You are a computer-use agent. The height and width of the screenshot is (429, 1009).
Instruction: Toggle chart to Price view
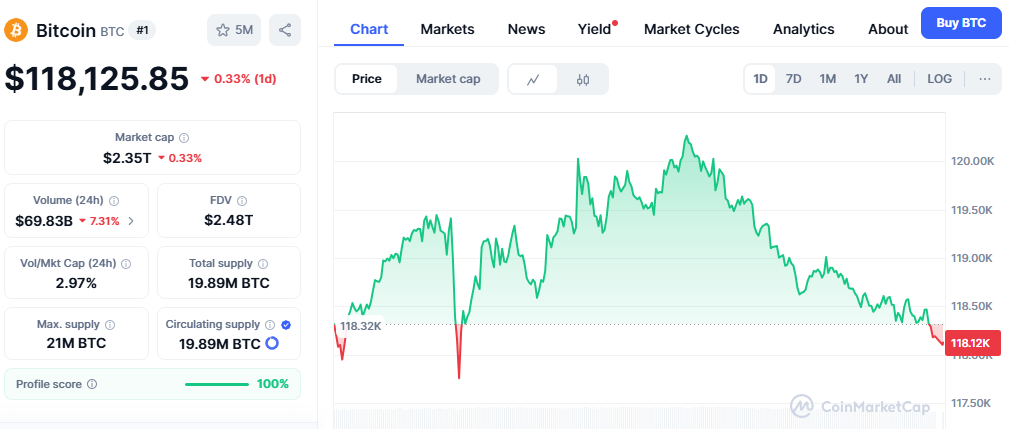[366, 79]
